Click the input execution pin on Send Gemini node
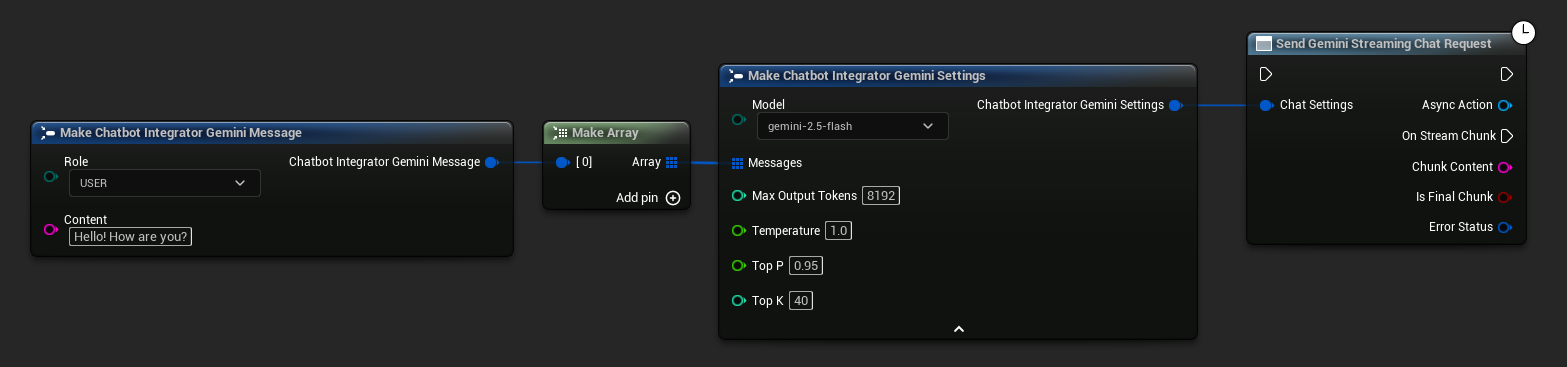Screen dimensions: 1567x367 (x=1266, y=74)
